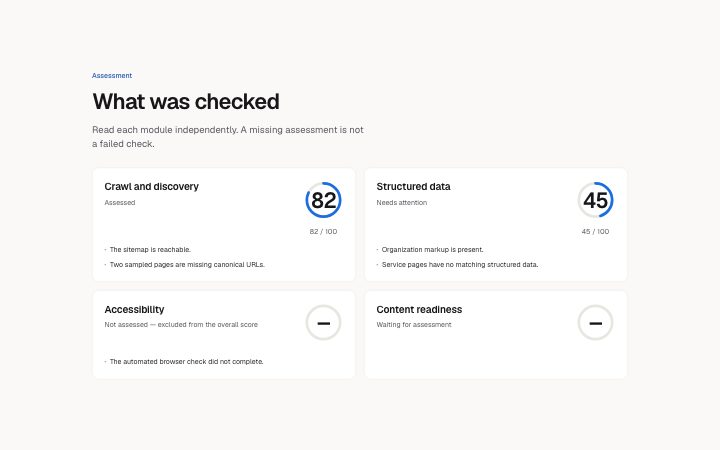Click the "Waiting for assessment" status text
Screen dimensions: 720x450
[414, 325]
